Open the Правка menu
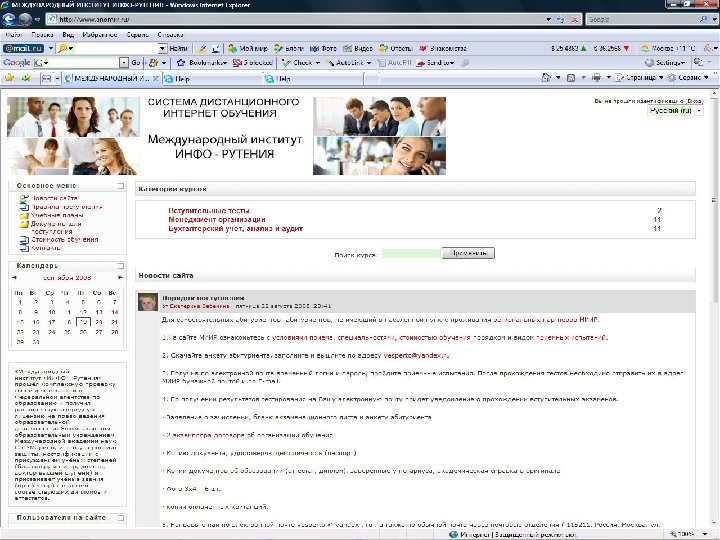Screen dimensions: 720x540 42,35
